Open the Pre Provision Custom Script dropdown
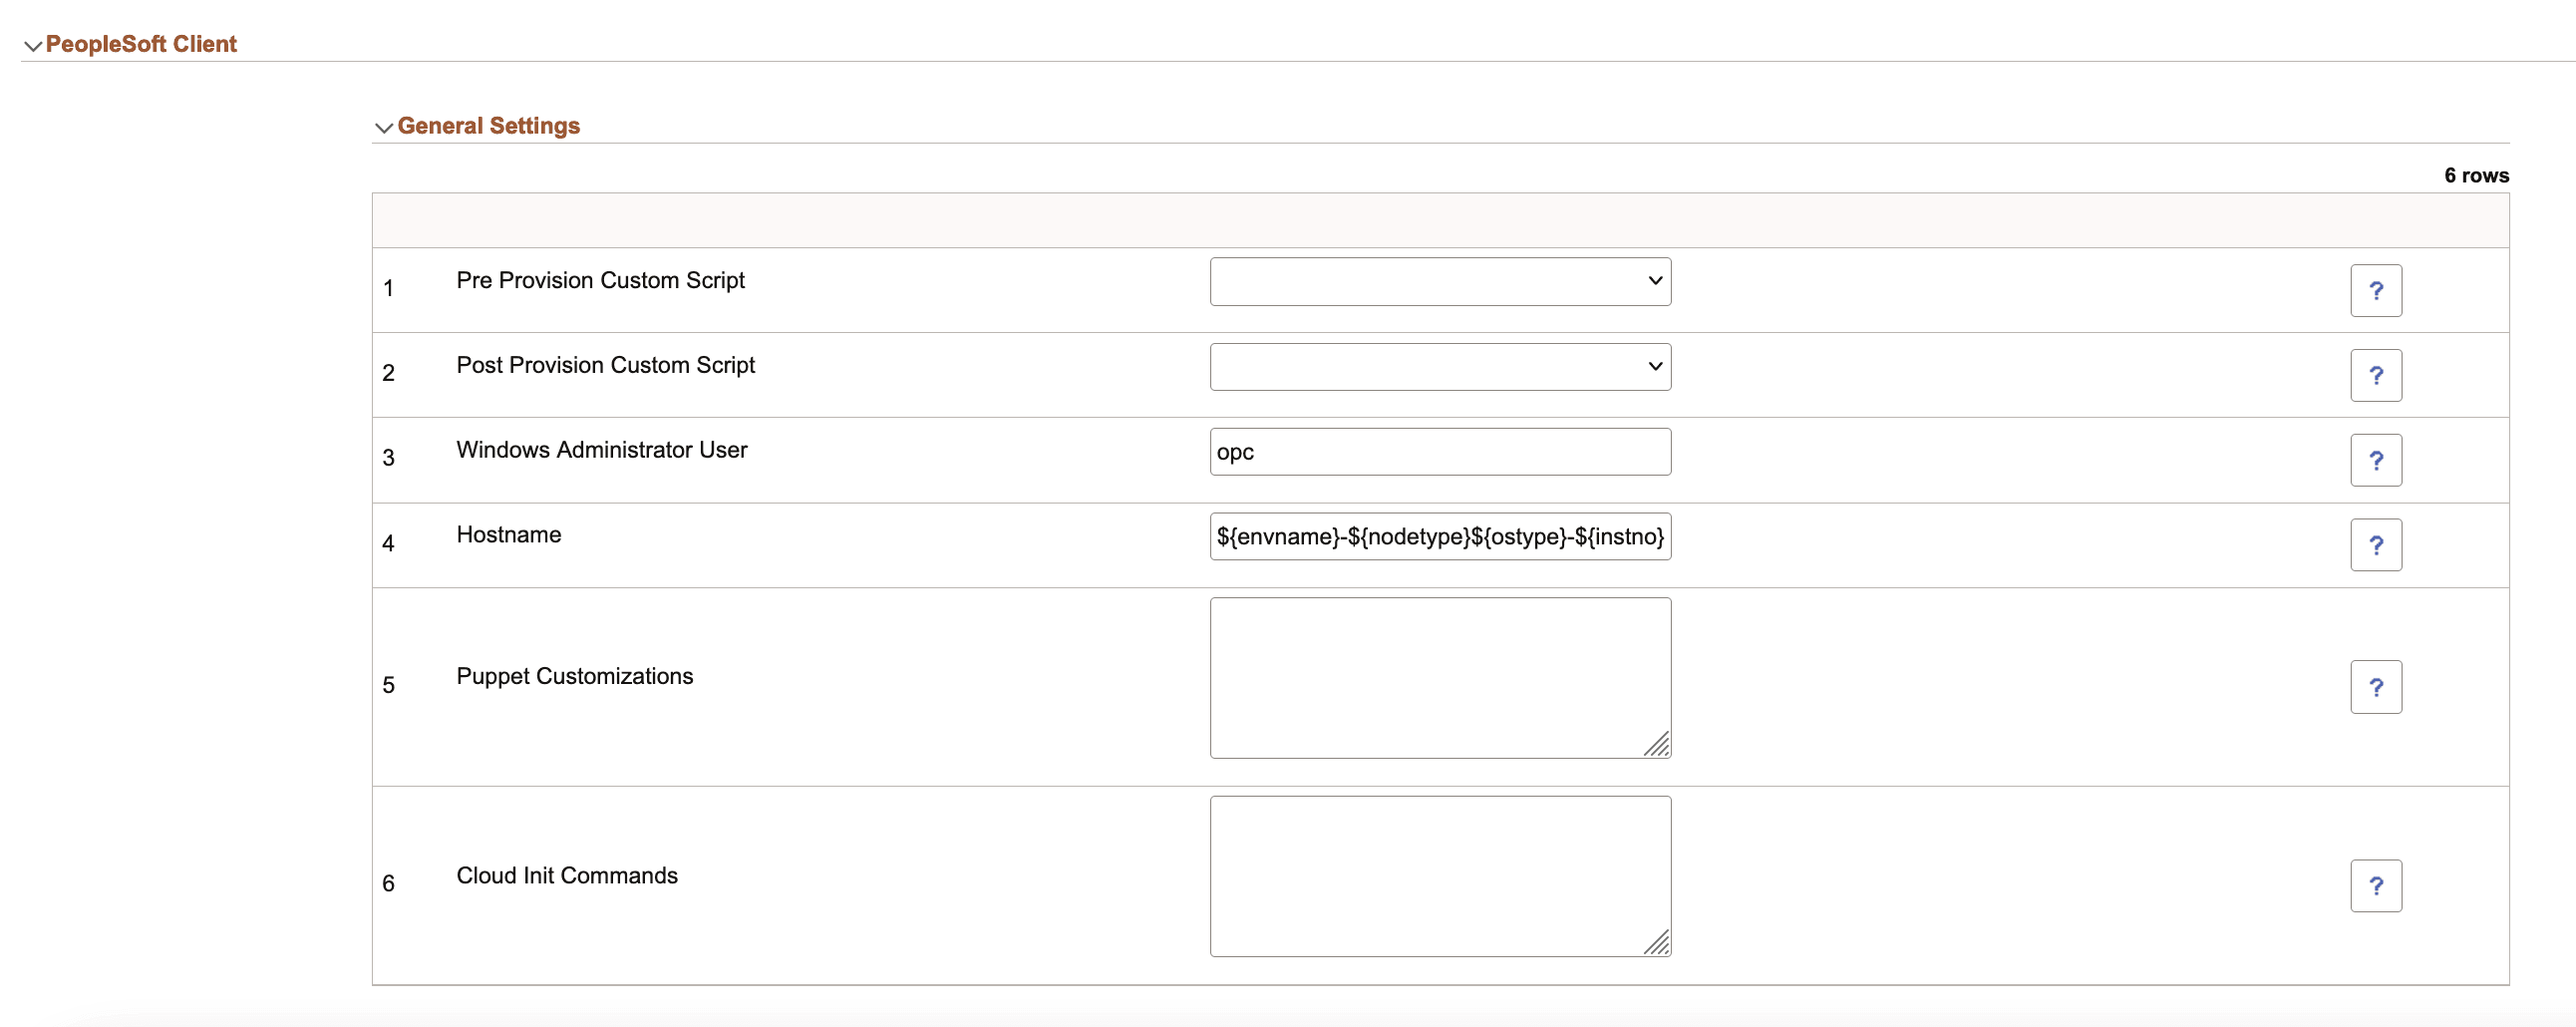This screenshot has width=2576, height=1027. click(1440, 281)
